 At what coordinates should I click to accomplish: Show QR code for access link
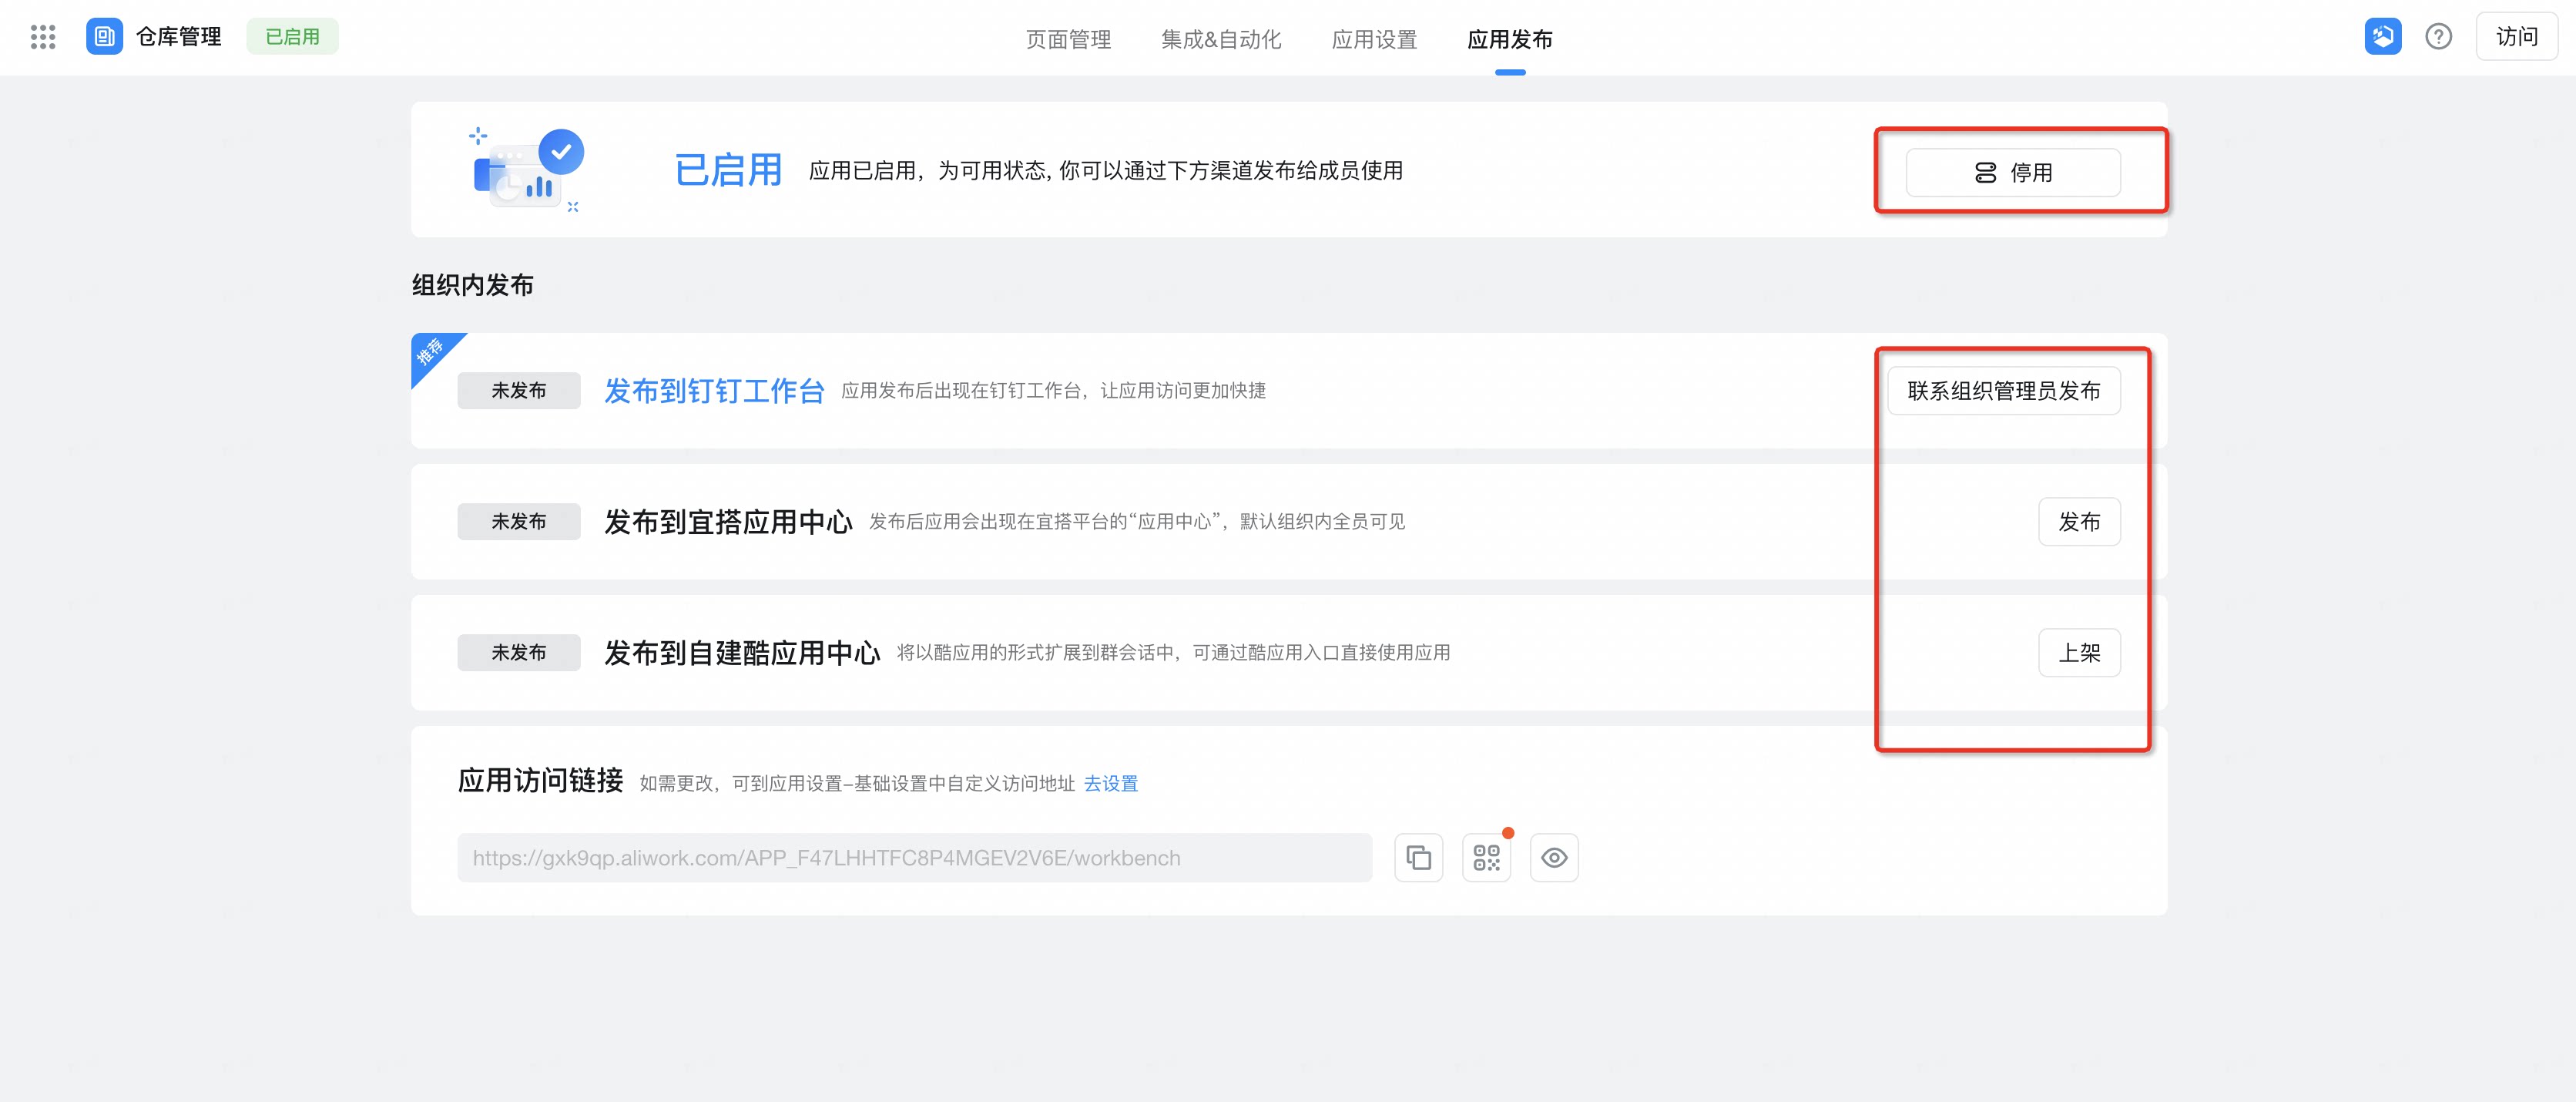(x=1486, y=858)
